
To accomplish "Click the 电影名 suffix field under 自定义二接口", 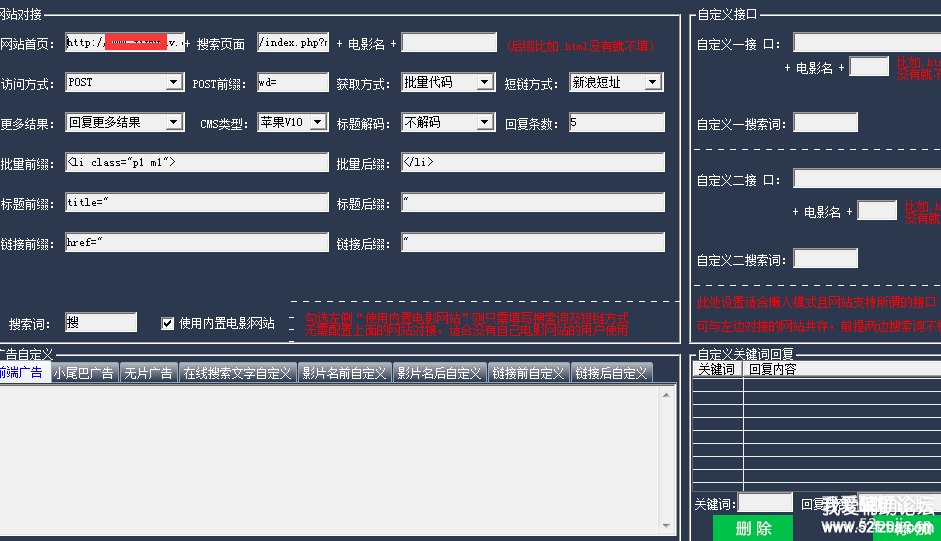I will point(877,210).
